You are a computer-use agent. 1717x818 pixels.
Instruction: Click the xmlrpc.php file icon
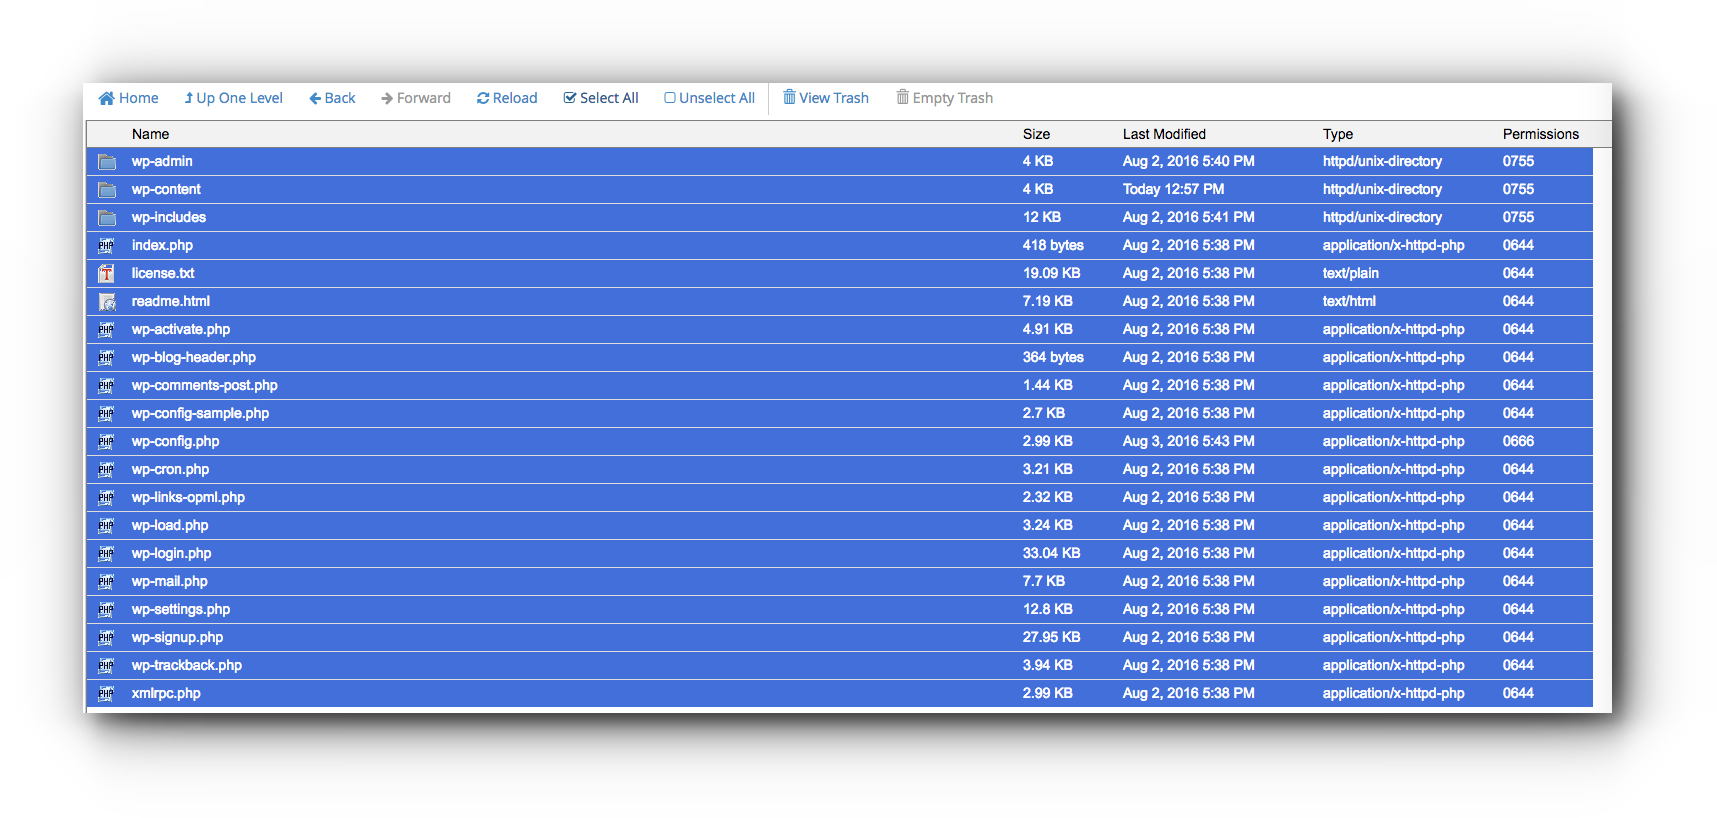106,693
